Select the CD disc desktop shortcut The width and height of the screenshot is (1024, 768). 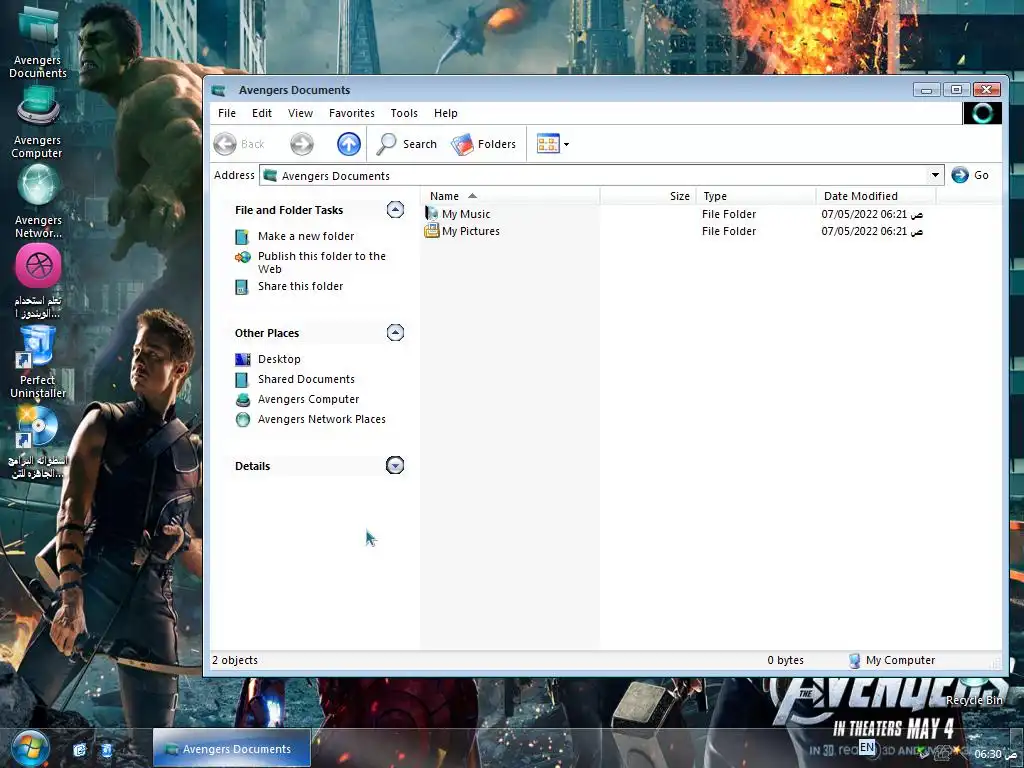tap(37, 443)
